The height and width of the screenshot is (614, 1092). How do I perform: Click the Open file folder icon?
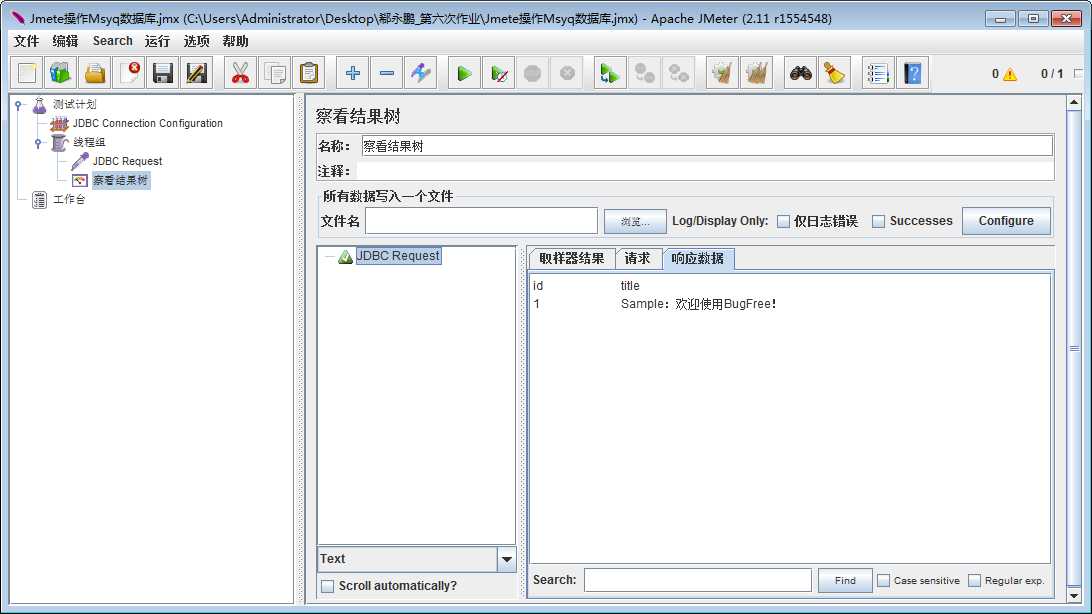pos(95,73)
